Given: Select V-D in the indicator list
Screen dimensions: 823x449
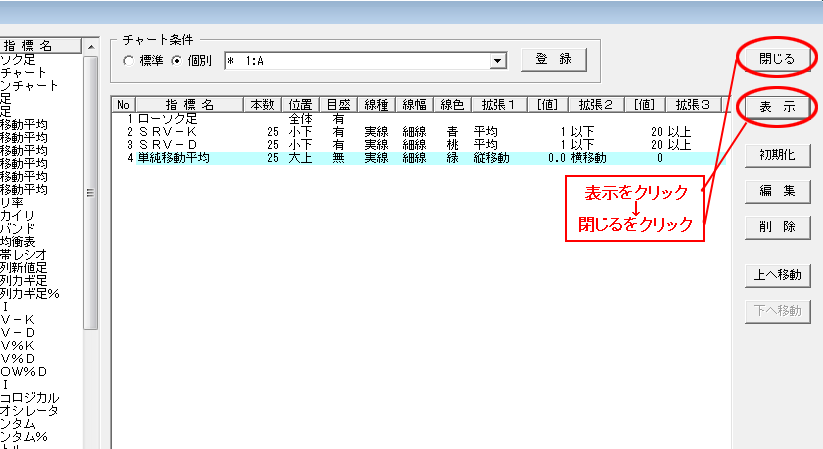Looking at the screenshot, I should click(x=17, y=333).
